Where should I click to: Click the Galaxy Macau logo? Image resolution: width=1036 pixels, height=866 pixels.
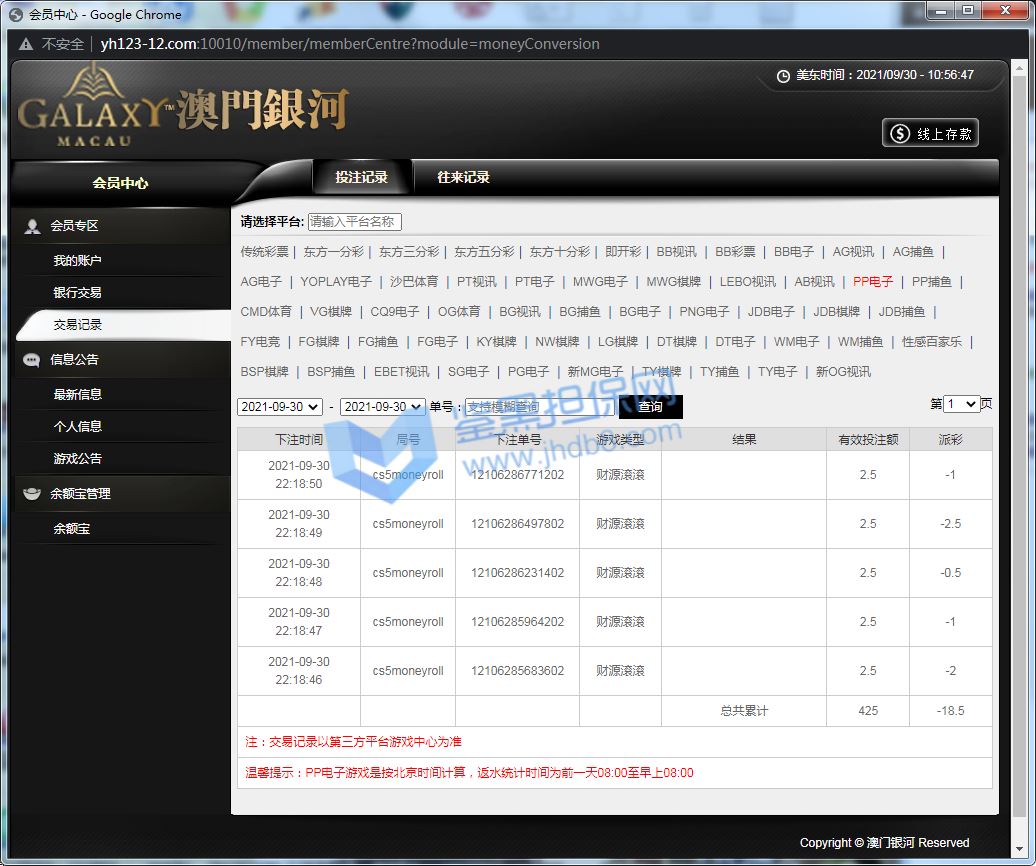(184, 106)
